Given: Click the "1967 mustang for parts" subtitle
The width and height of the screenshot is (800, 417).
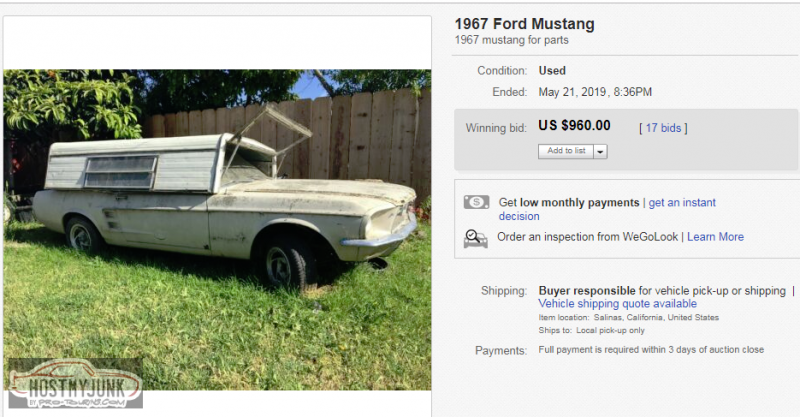Looking at the screenshot, I should point(512,40).
